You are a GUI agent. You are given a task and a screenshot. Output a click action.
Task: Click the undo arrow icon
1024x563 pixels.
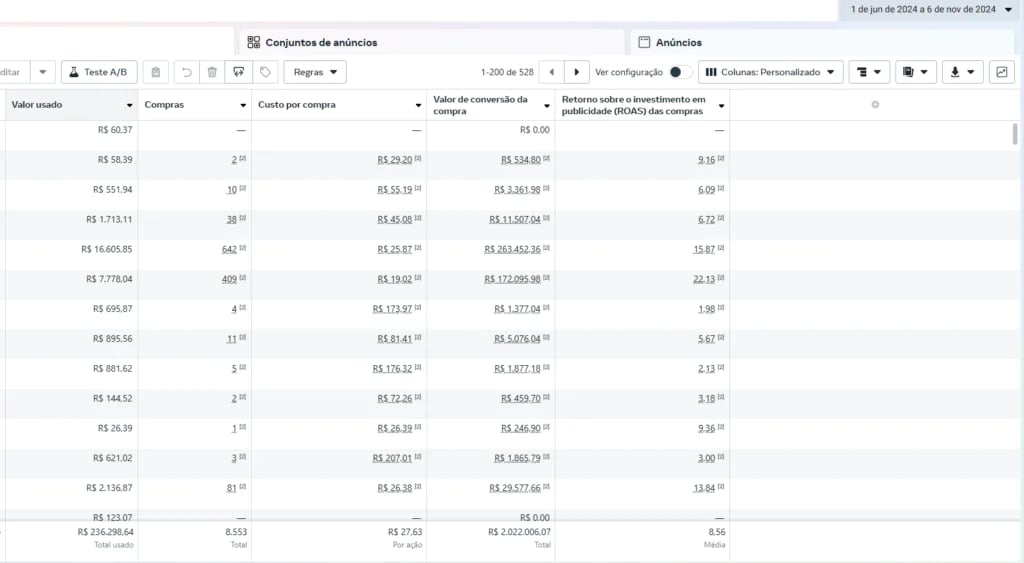tap(186, 72)
